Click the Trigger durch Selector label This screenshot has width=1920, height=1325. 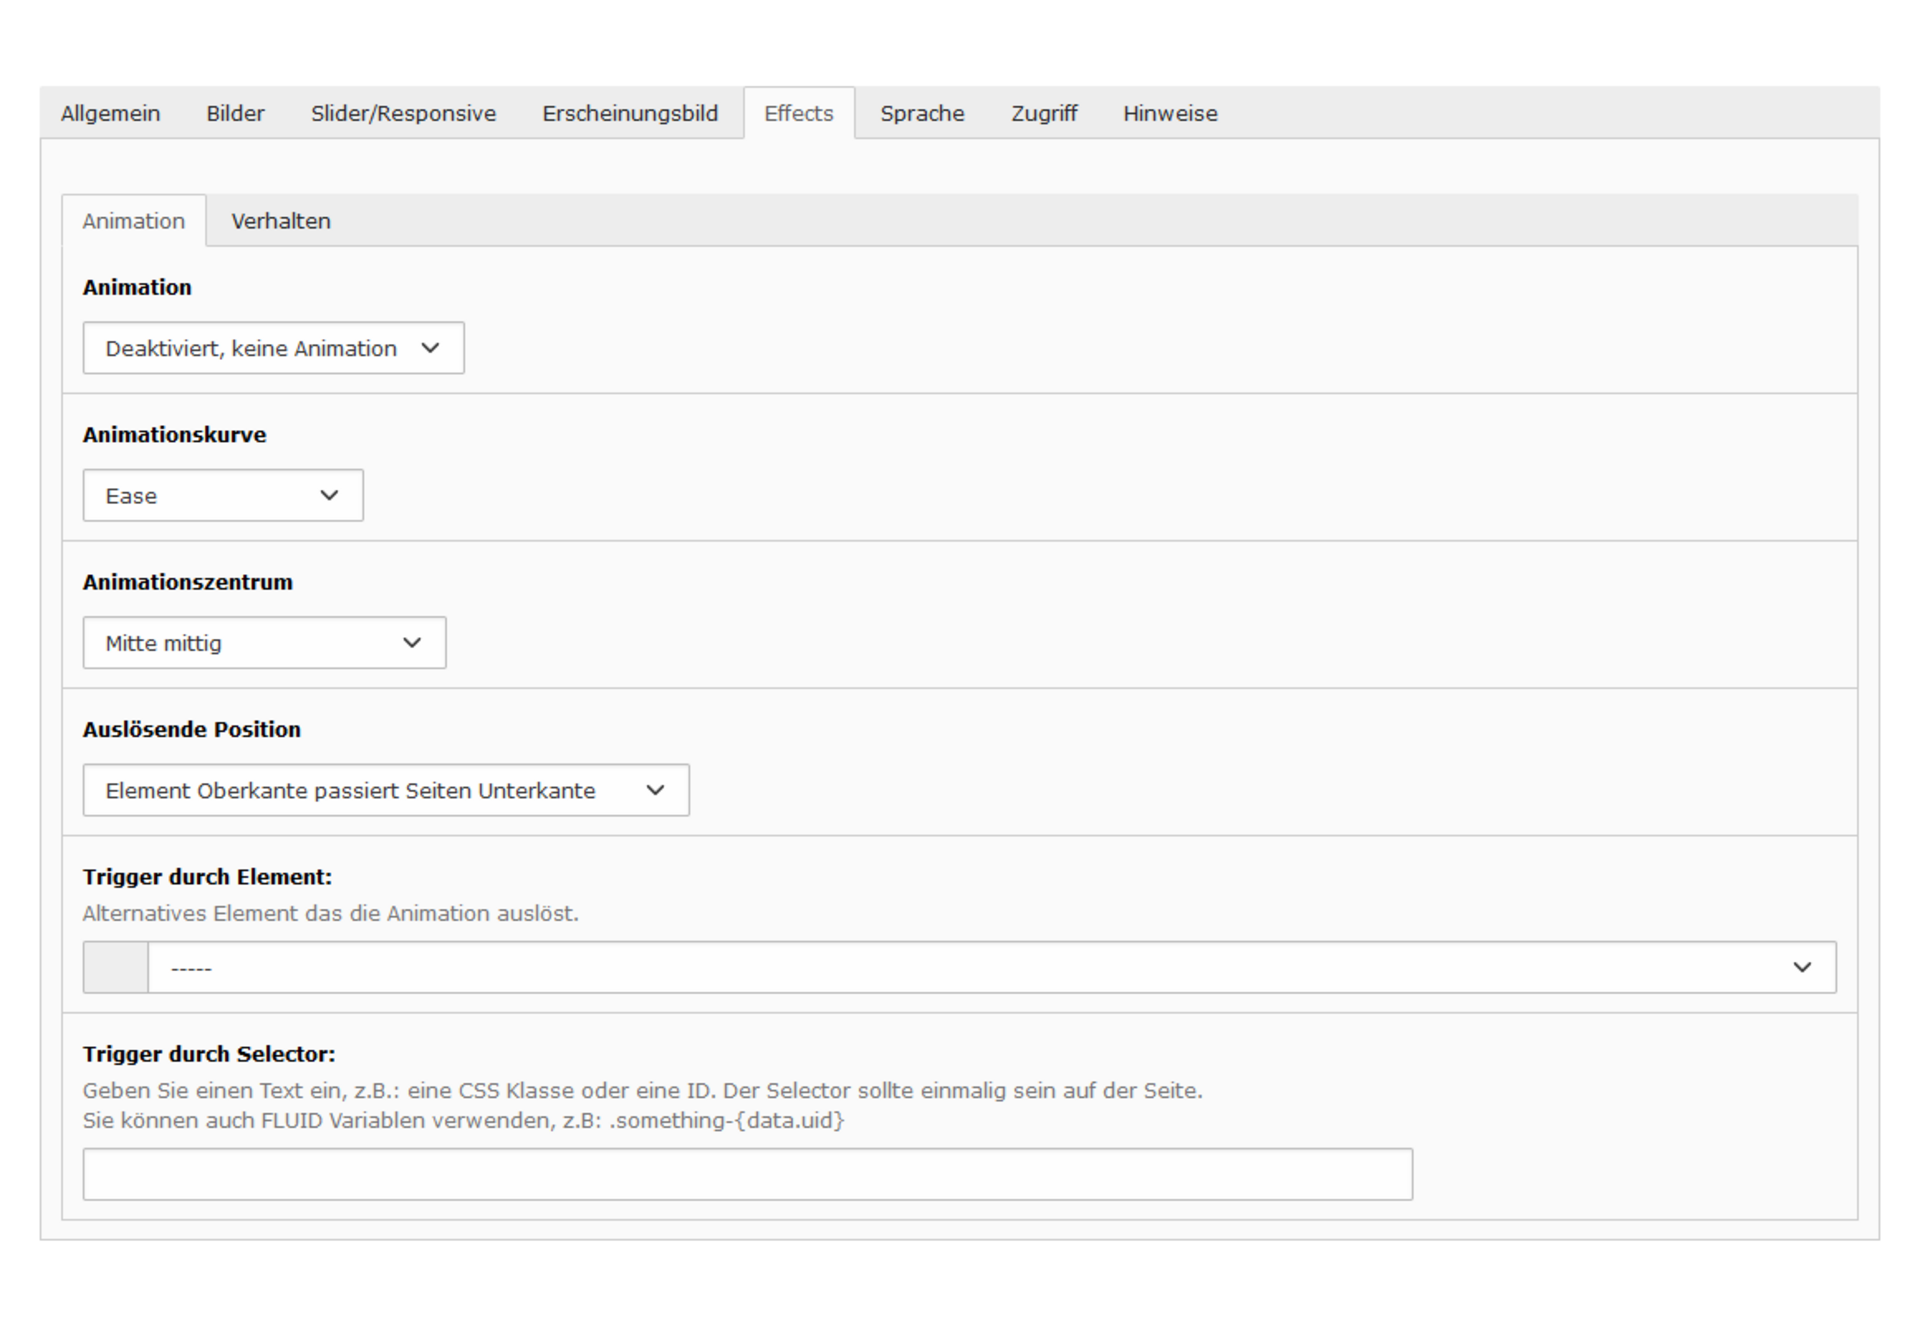(209, 1054)
